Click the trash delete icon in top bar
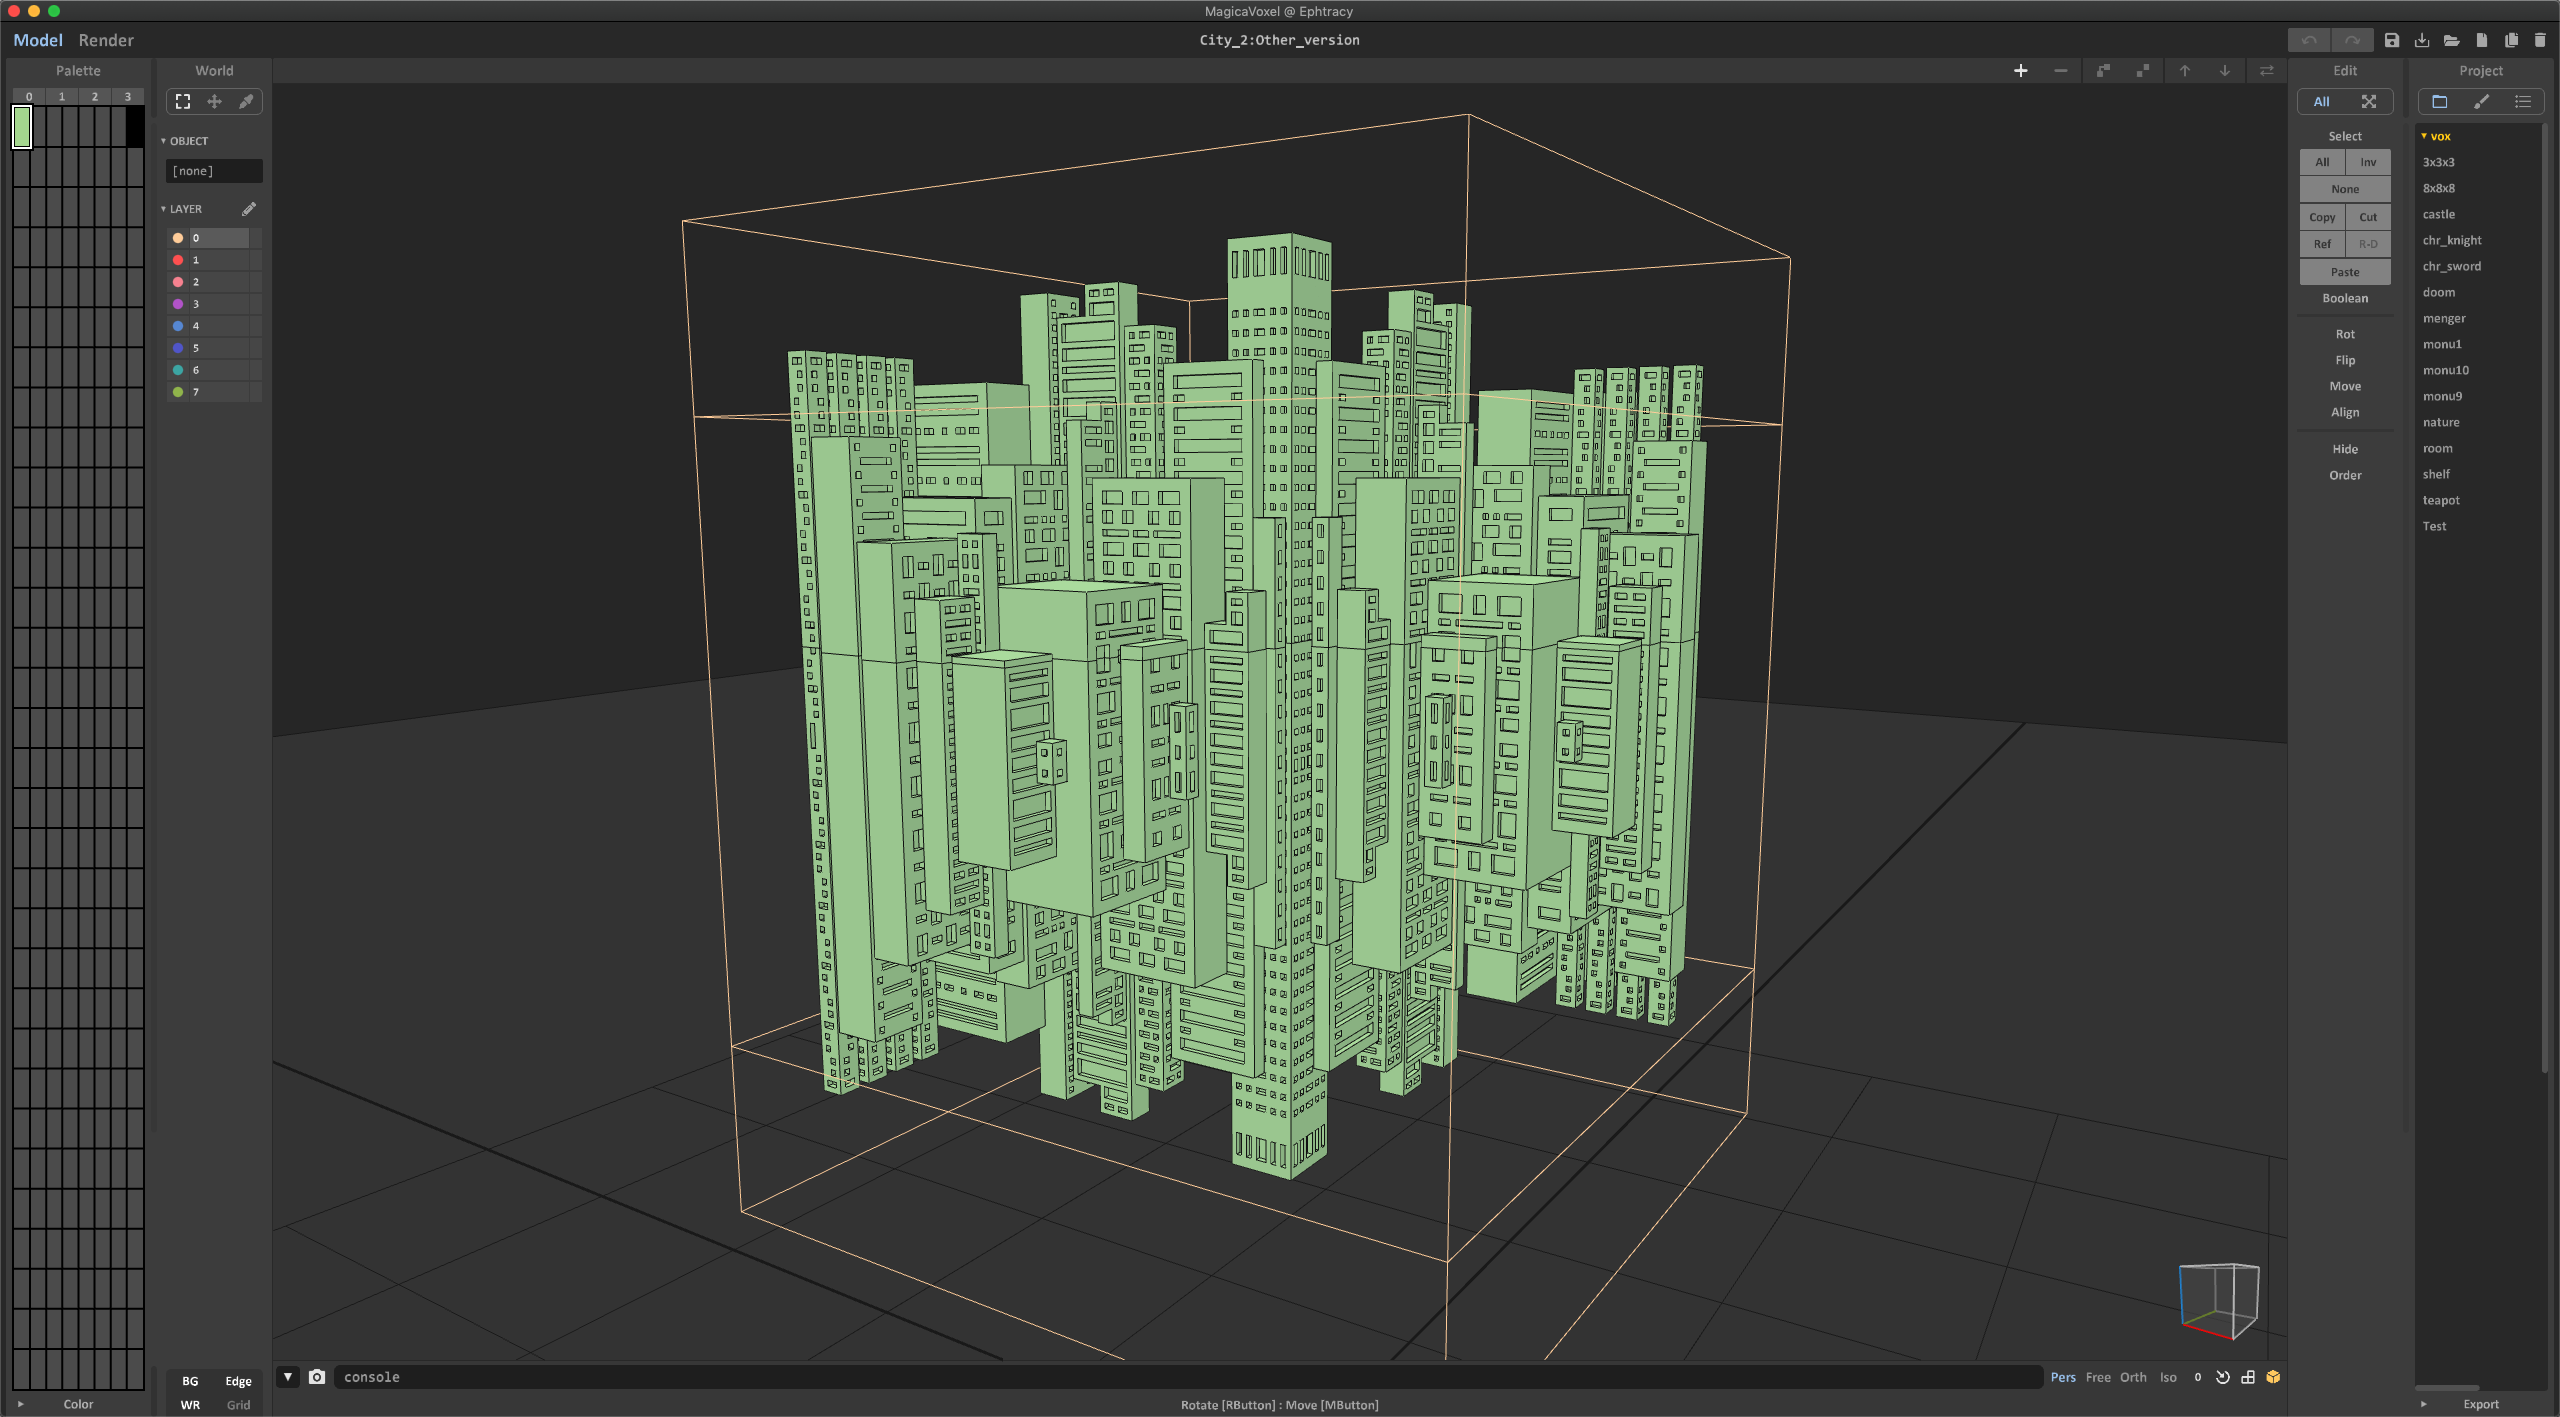The height and width of the screenshot is (1417, 2560). [2540, 40]
